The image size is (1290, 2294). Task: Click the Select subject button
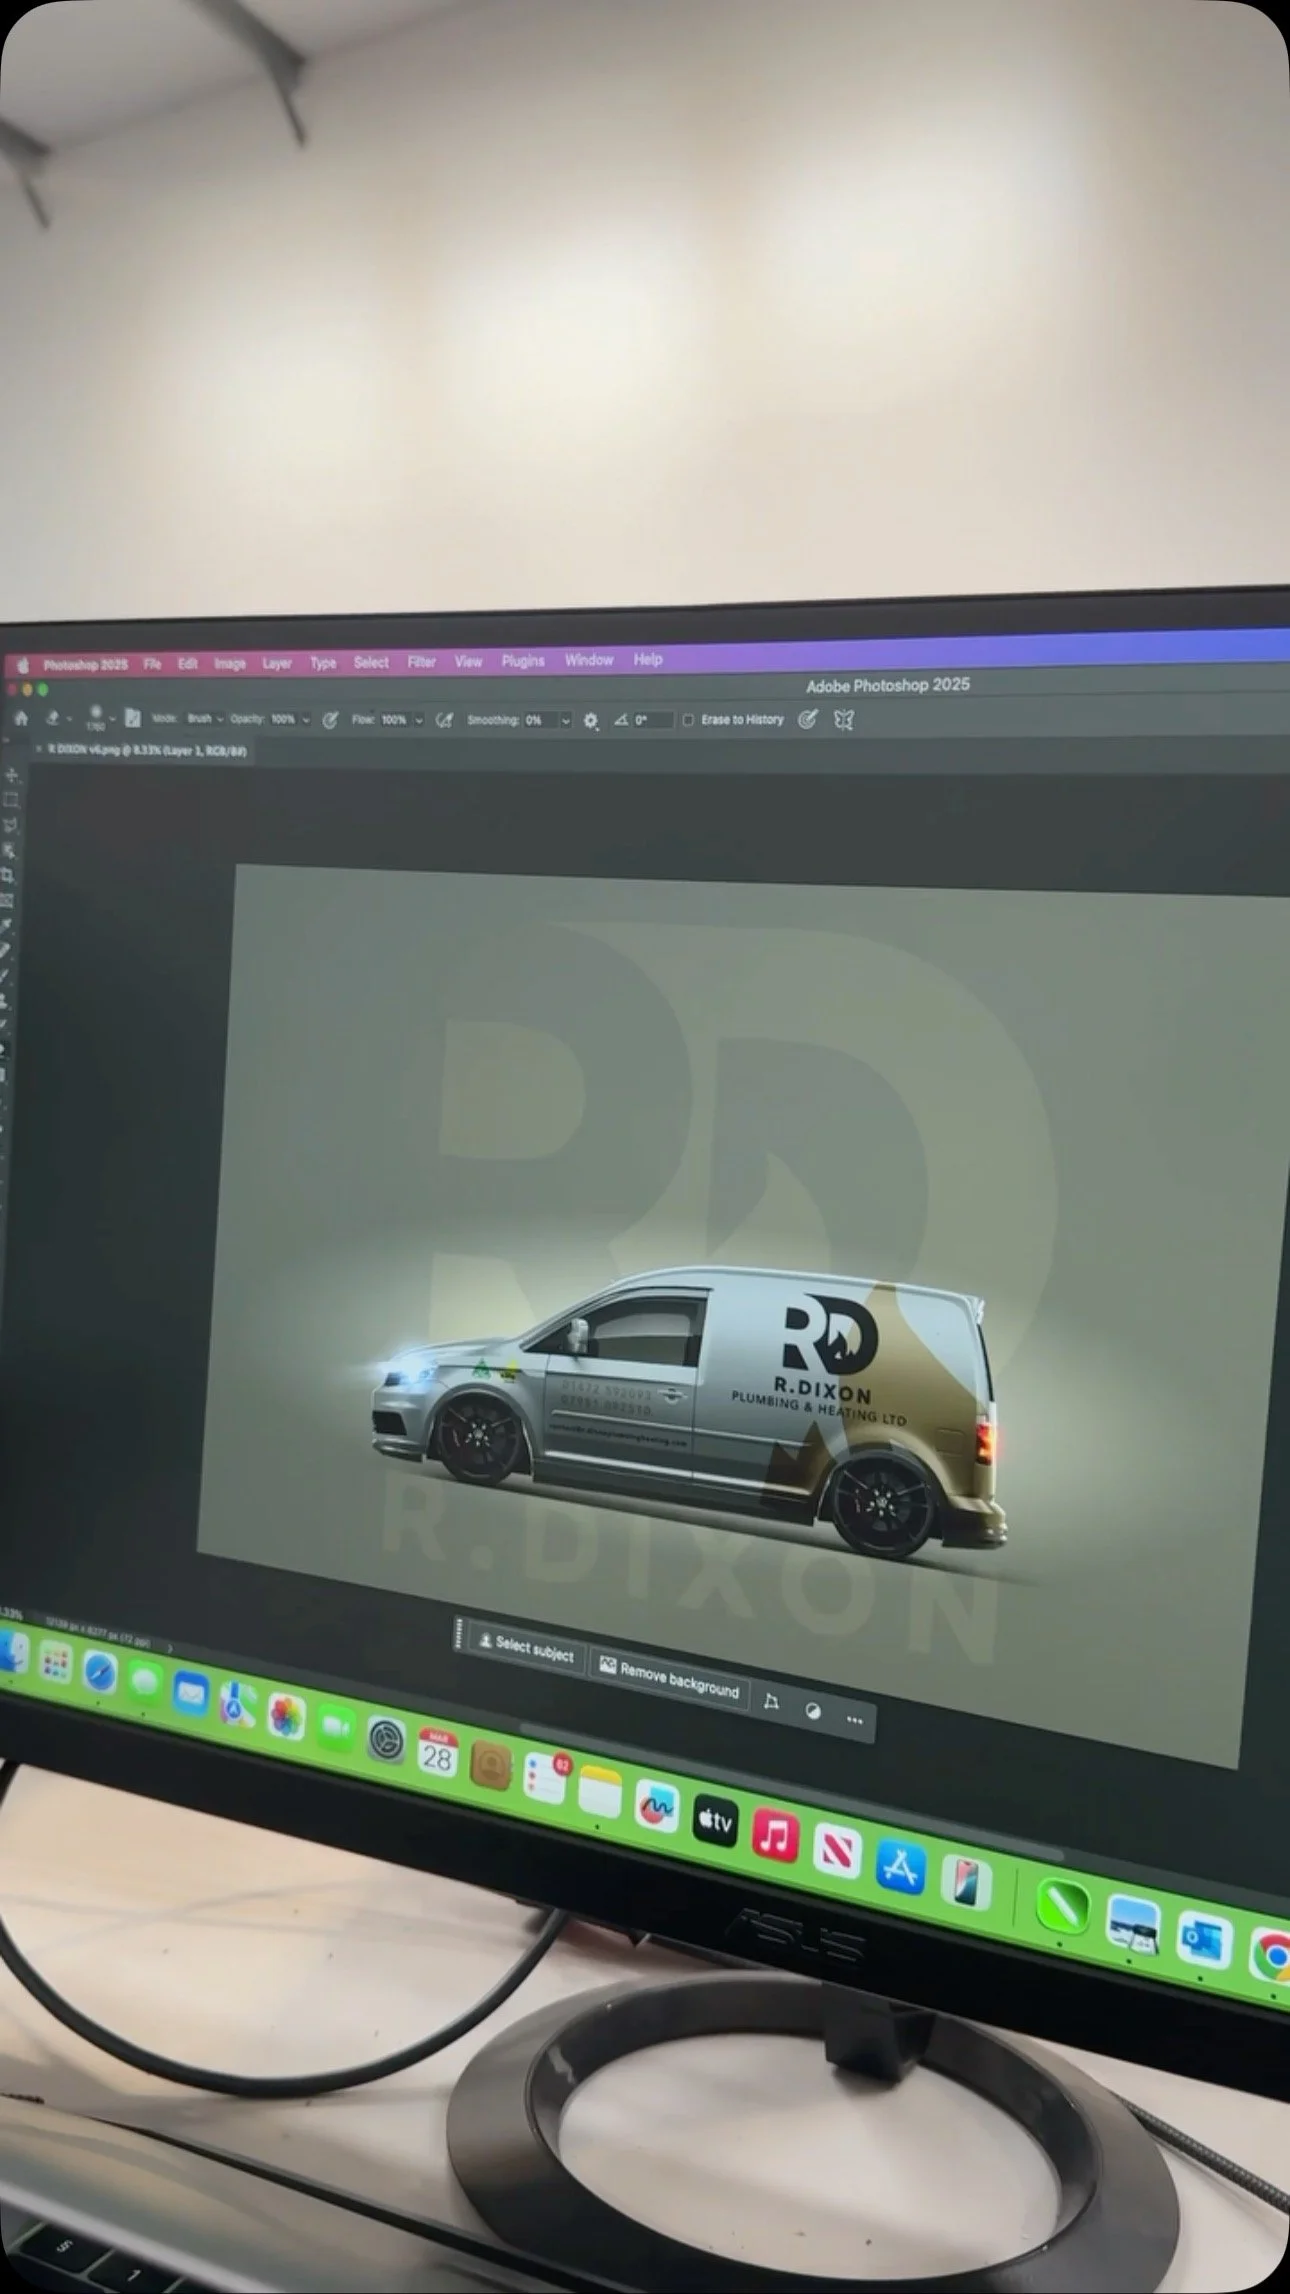[x=526, y=1647]
